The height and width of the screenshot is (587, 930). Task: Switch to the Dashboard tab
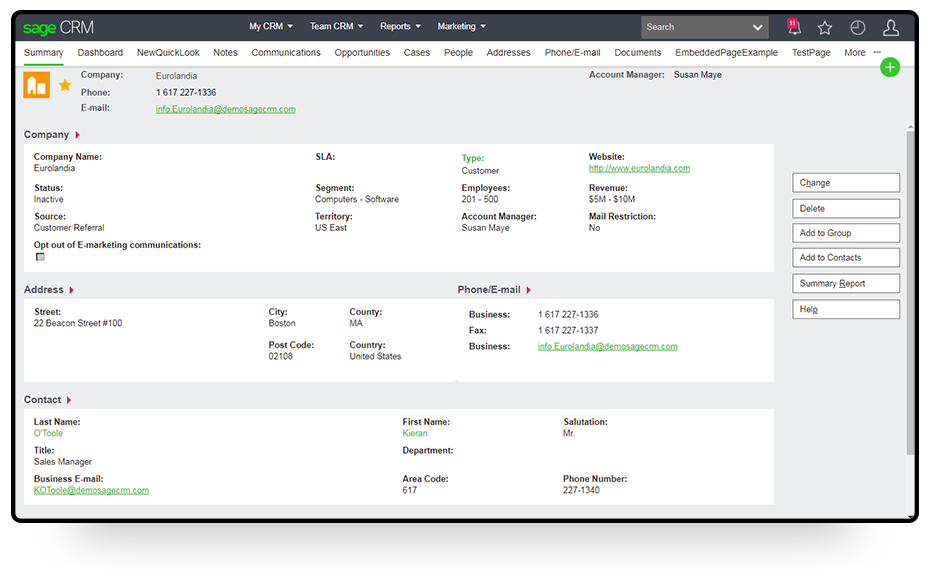click(100, 52)
